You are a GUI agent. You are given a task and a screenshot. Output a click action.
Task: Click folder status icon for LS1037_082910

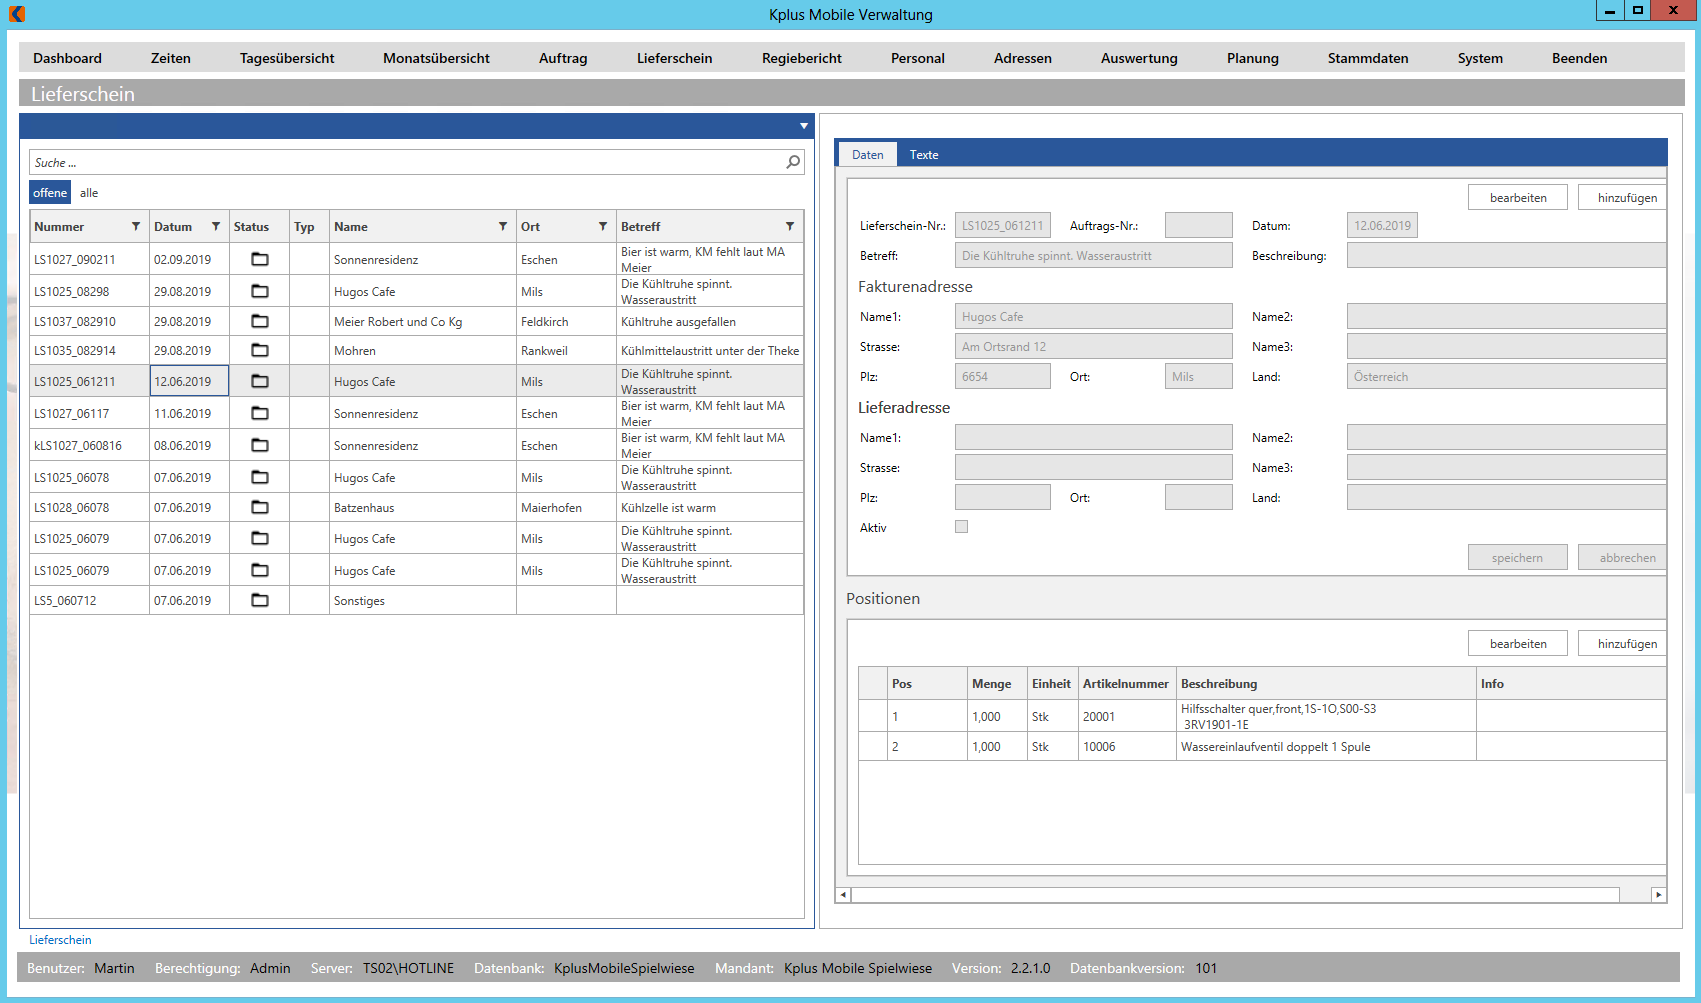[260, 321]
